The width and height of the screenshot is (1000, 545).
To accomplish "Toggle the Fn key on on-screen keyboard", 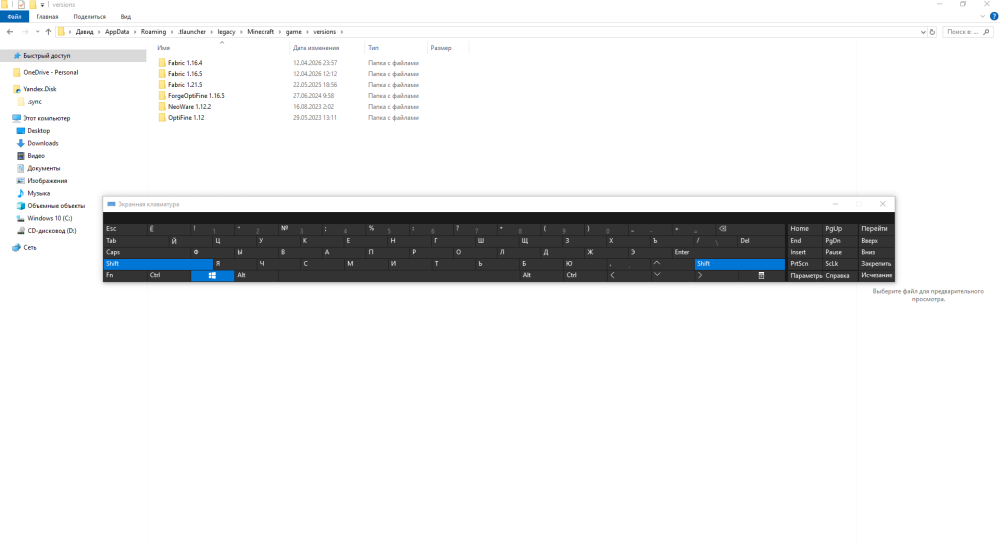I will click(124, 275).
